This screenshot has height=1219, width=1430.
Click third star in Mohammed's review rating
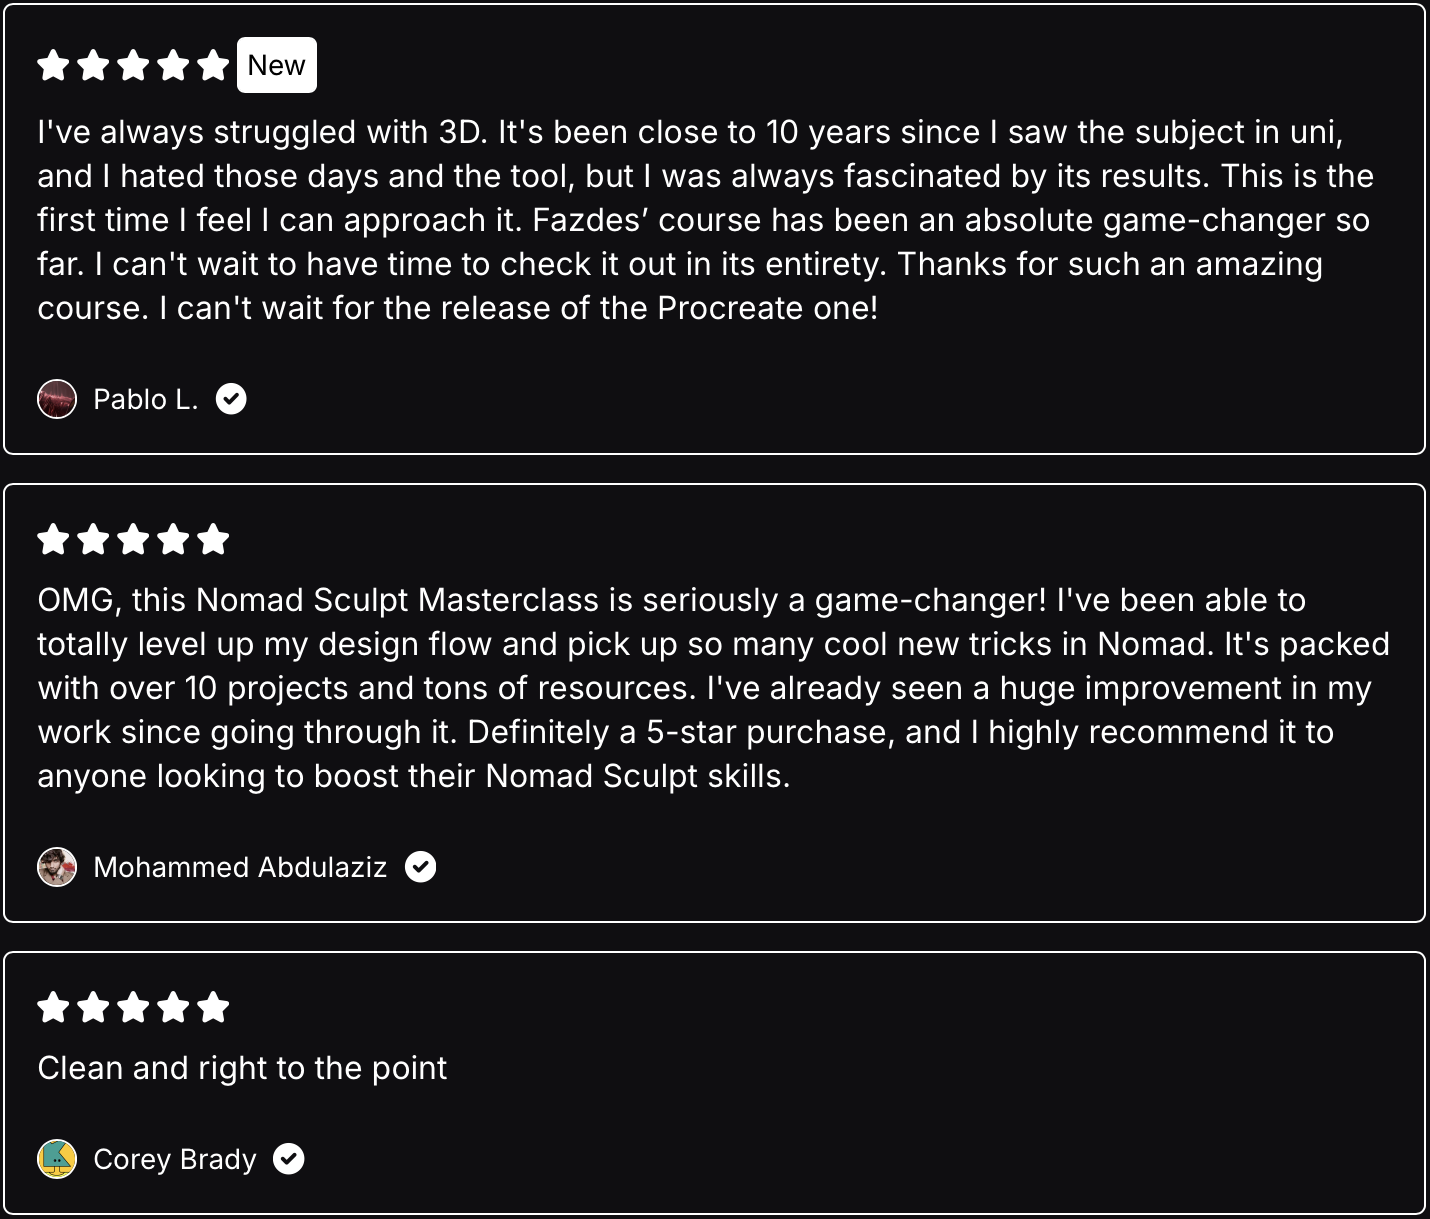(x=133, y=540)
